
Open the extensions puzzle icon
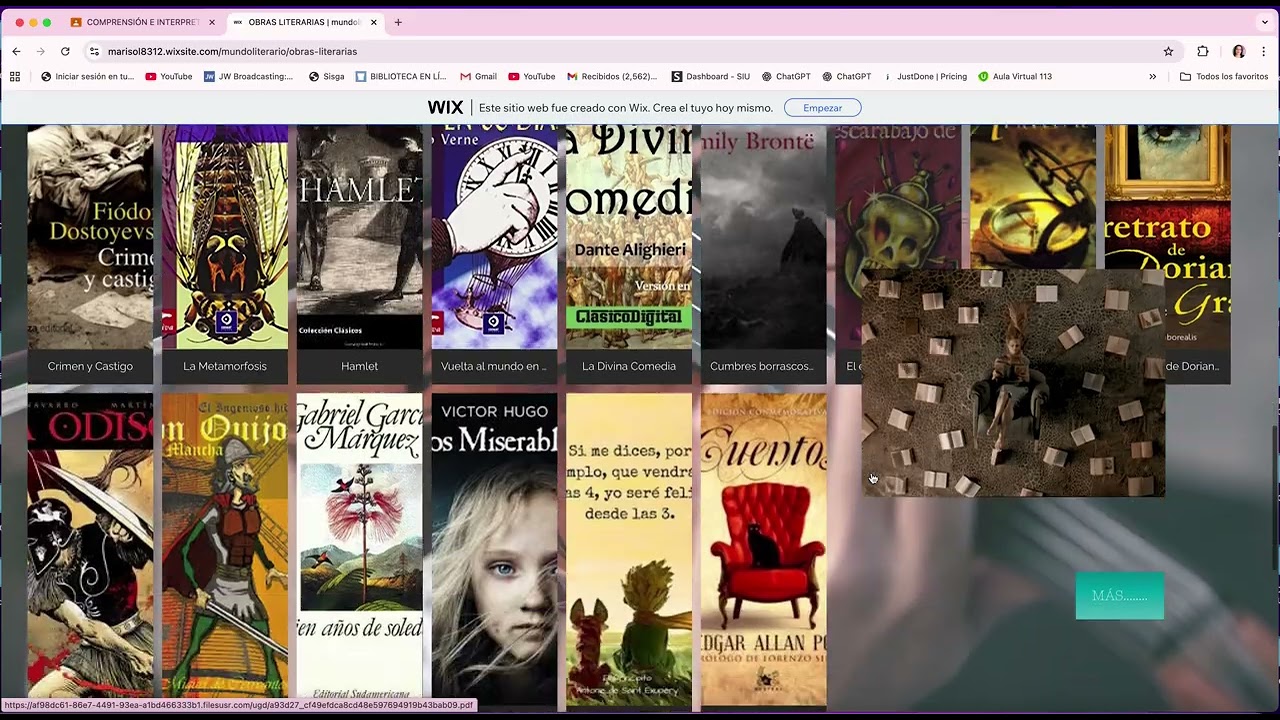point(1203,51)
